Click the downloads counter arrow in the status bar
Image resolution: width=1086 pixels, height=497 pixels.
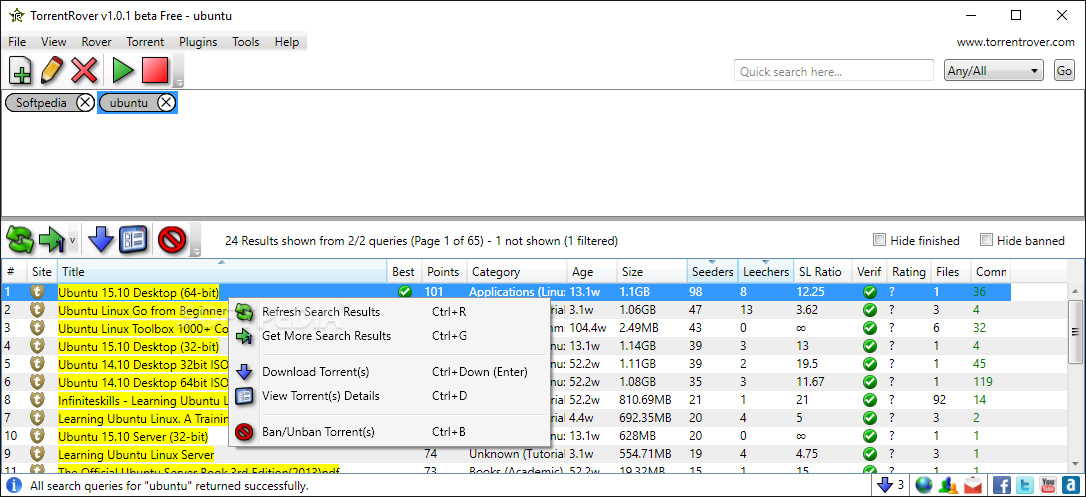click(885, 485)
